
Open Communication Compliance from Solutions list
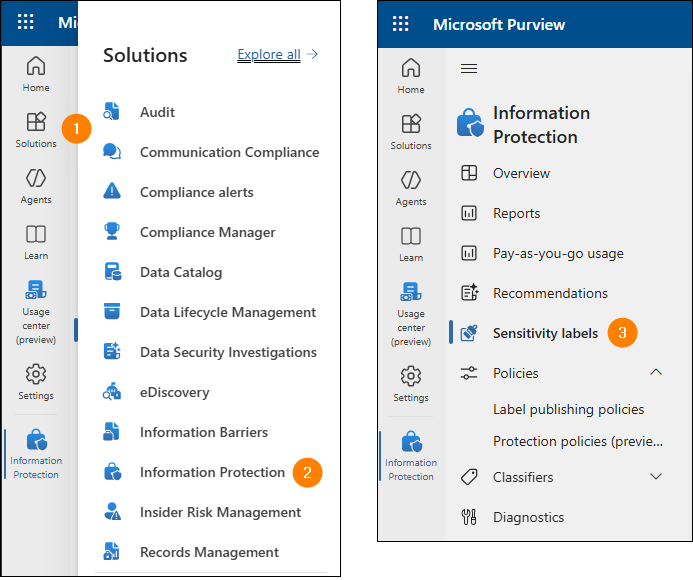click(x=229, y=152)
